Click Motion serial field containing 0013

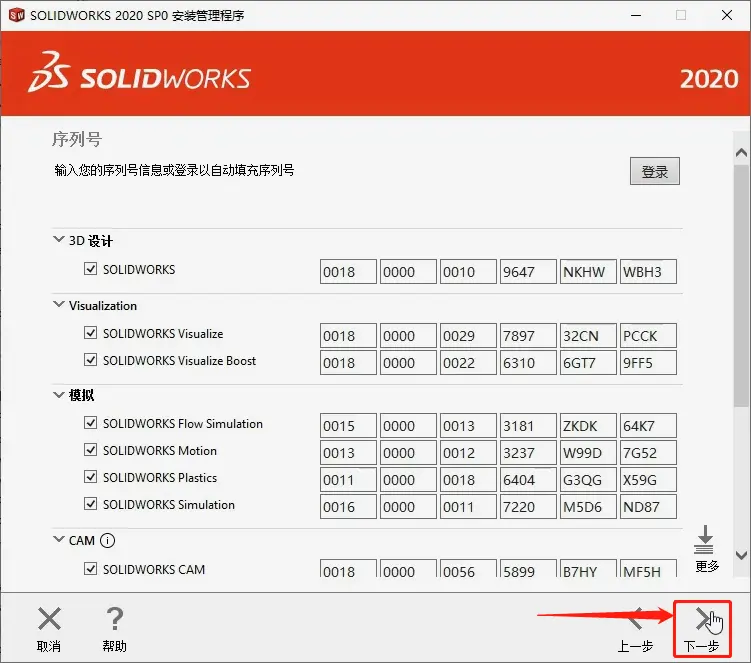point(348,453)
